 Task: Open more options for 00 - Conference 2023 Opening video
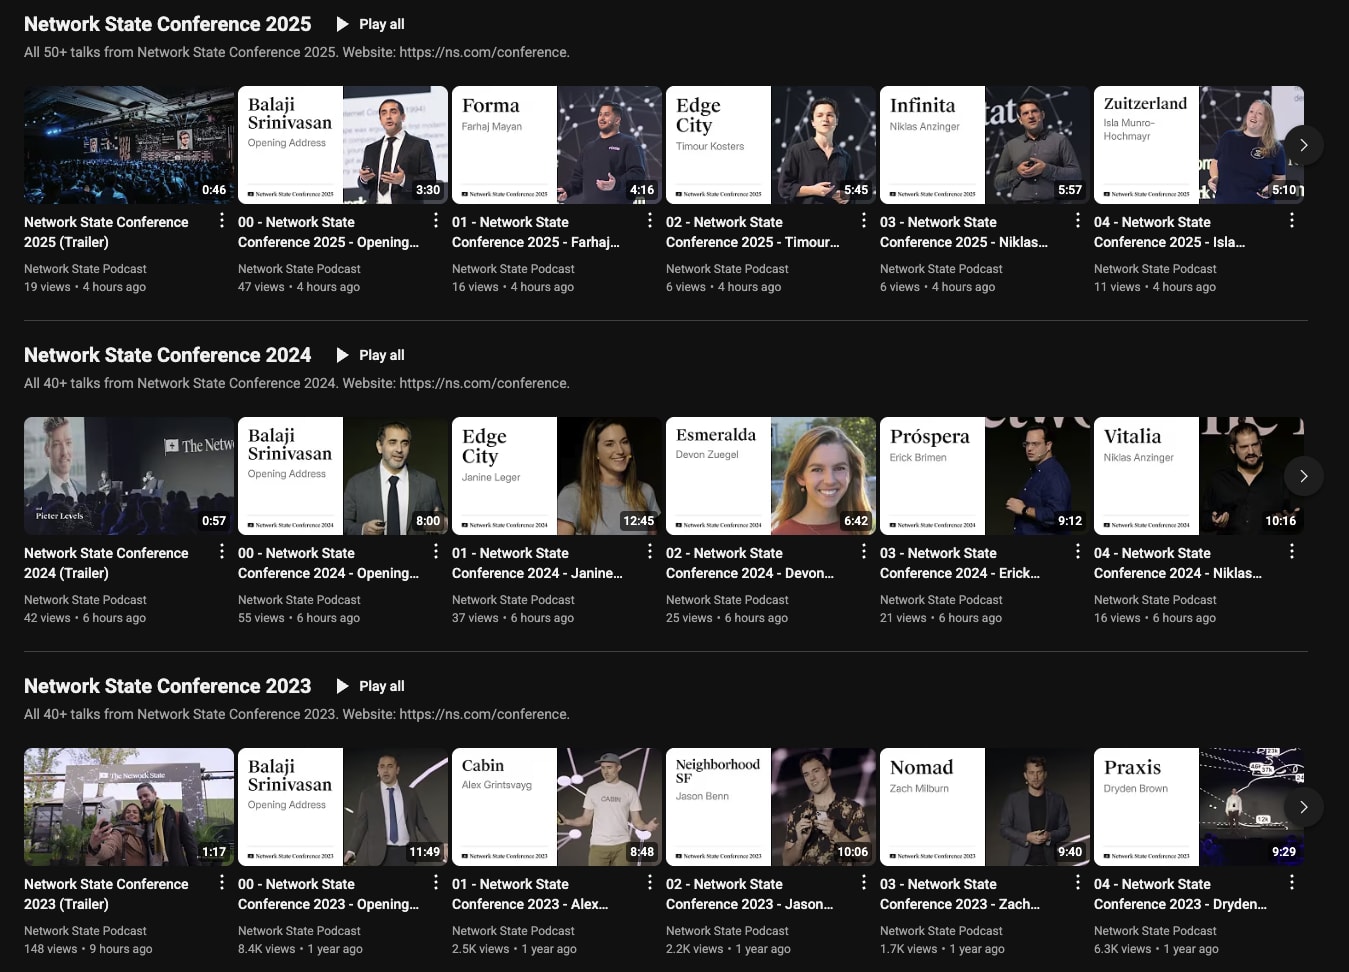436,882
